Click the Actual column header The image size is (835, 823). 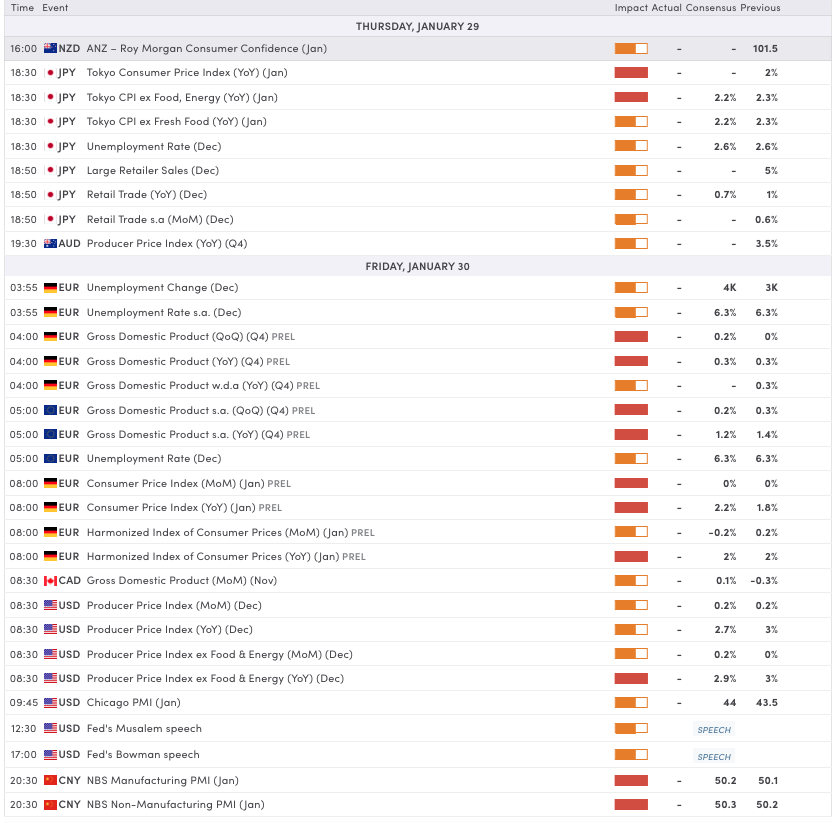[666, 7]
